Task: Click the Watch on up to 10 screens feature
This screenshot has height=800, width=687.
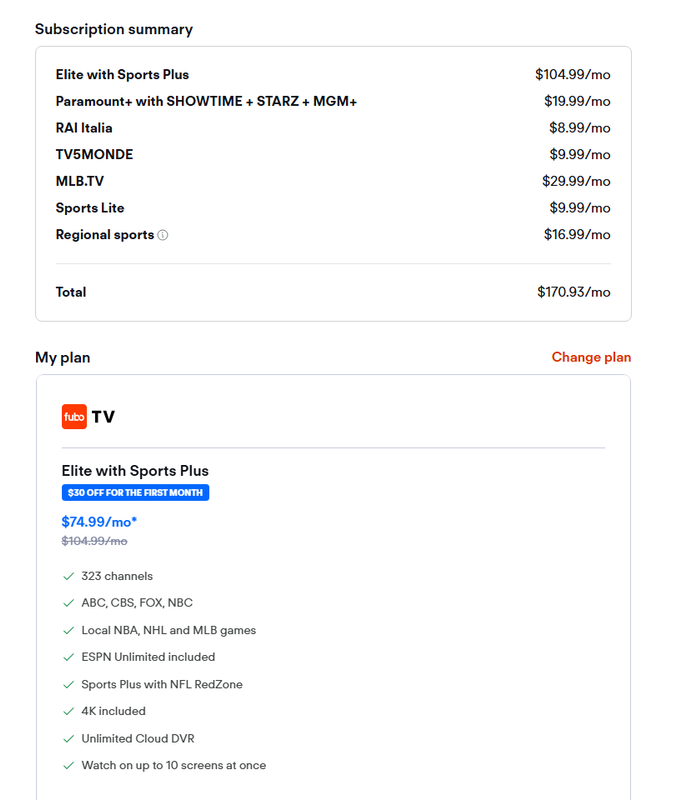Action: tap(173, 765)
